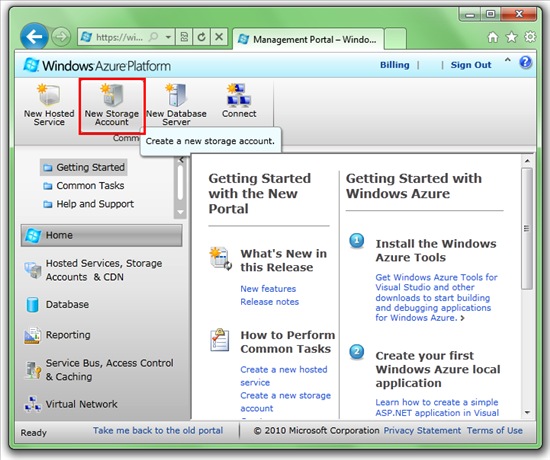The width and height of the screenshot is (550, 460).
Task: Expand the address bar dropdown arrow
Action: (x=168, y=37)
